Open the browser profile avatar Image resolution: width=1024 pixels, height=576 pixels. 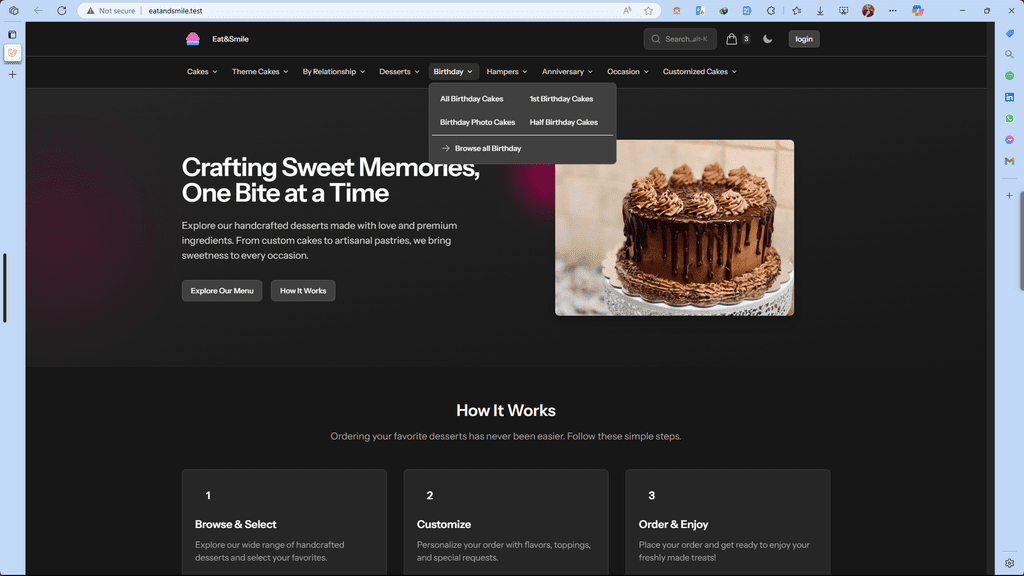point(868,10)
